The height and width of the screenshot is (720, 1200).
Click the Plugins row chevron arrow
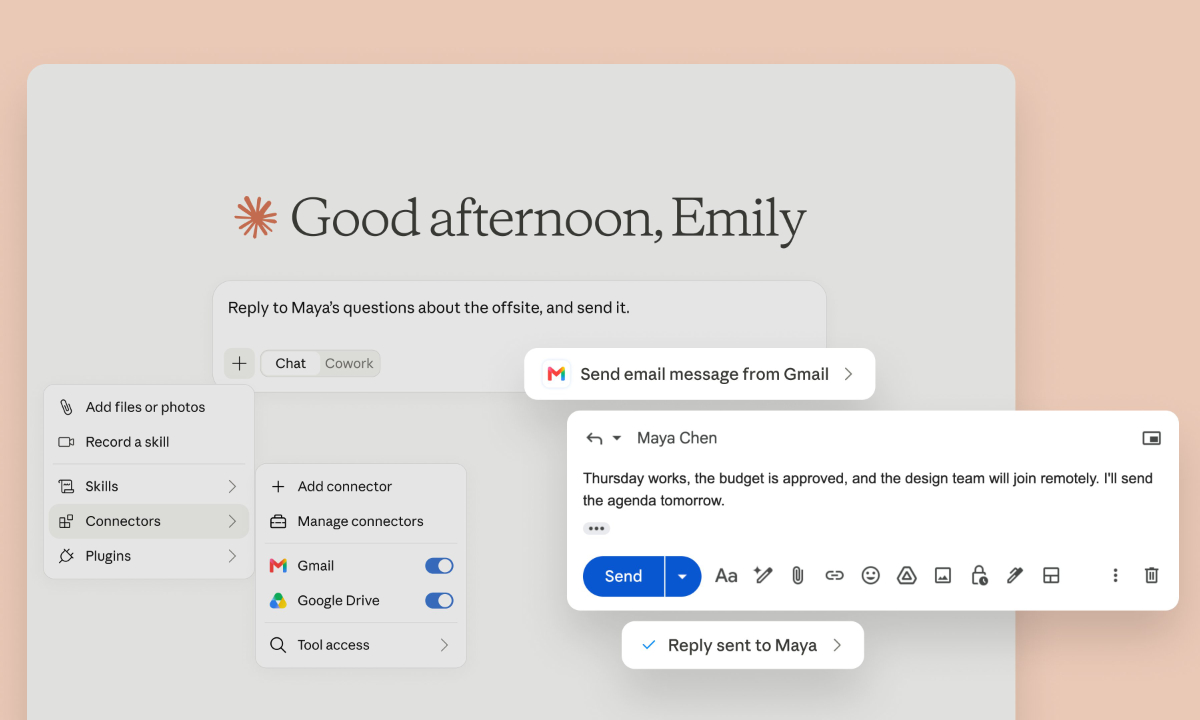[x=232, y=556]
